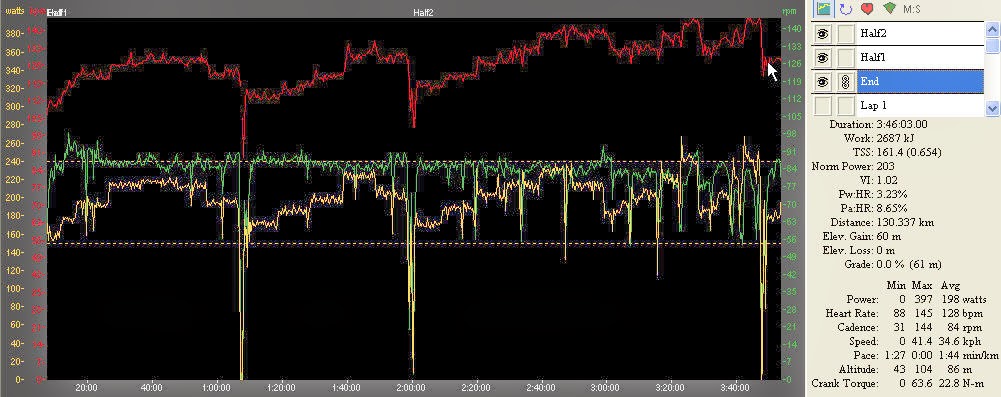Viewport: 1001px width, 397px height.
Task: Toggle the link box beside Half1
Action: (846, 58)
